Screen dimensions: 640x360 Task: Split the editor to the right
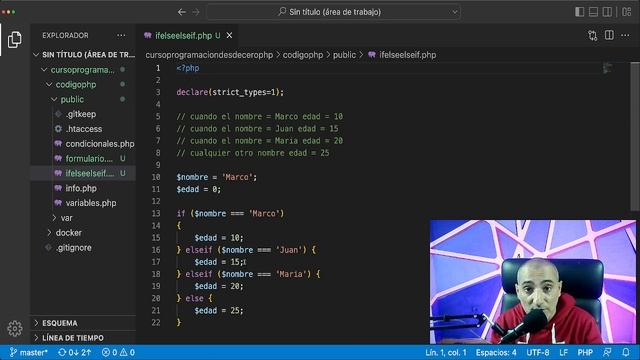(609, 36)
